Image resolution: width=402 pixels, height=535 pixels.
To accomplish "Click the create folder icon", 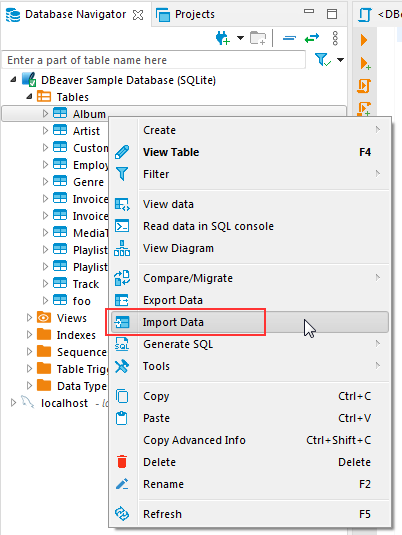I will [258, 38].
